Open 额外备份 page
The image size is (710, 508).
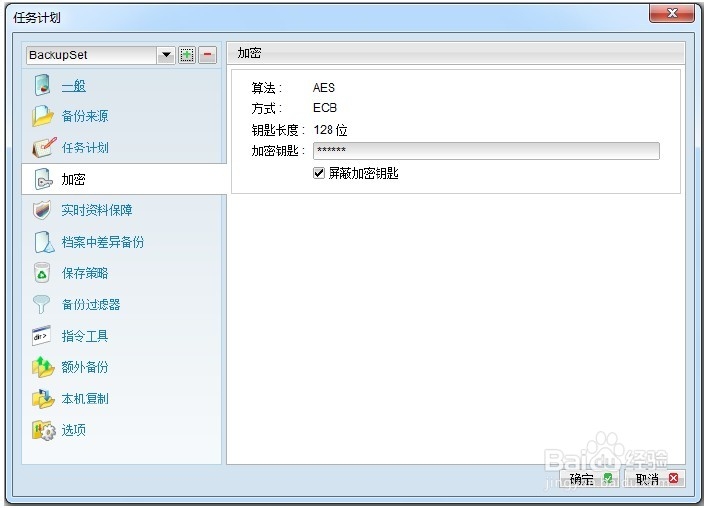coord(85,367)
